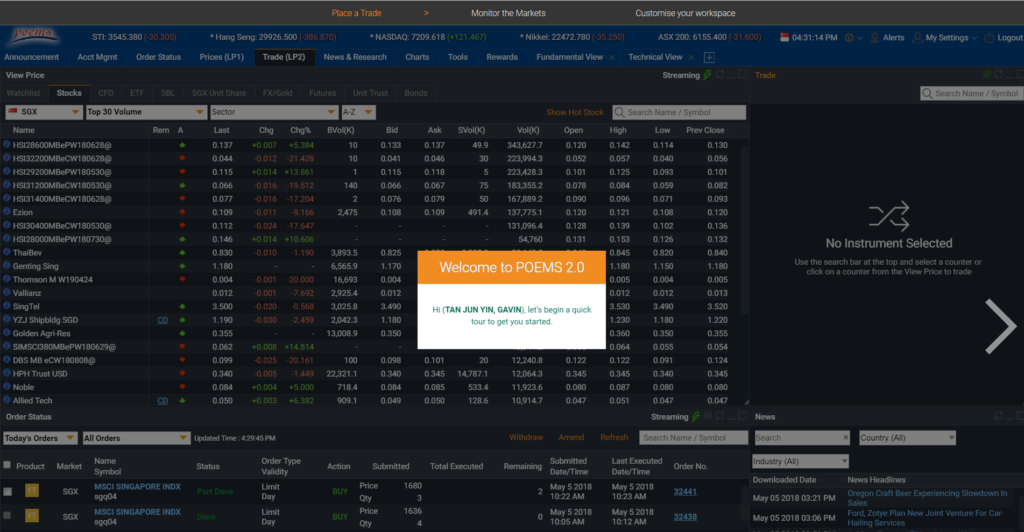Screen dimensions: 1024x532
Task: Add a new workspace tab with plus icon
Action: tap(709, 57)
